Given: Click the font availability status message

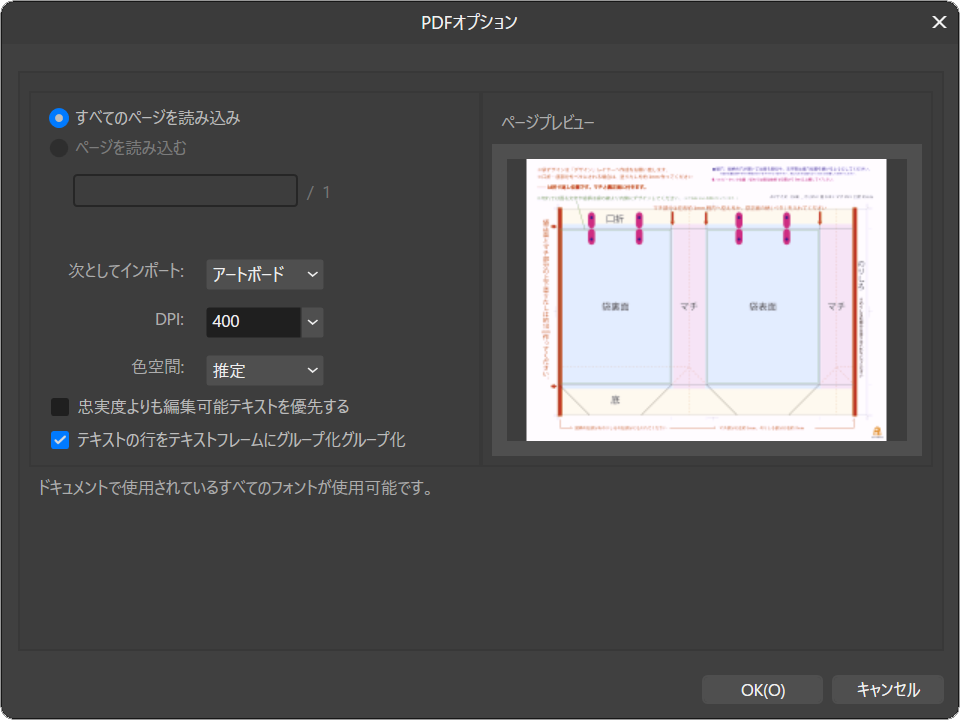Looking at the screenshot, I should (x=234, y=491).
